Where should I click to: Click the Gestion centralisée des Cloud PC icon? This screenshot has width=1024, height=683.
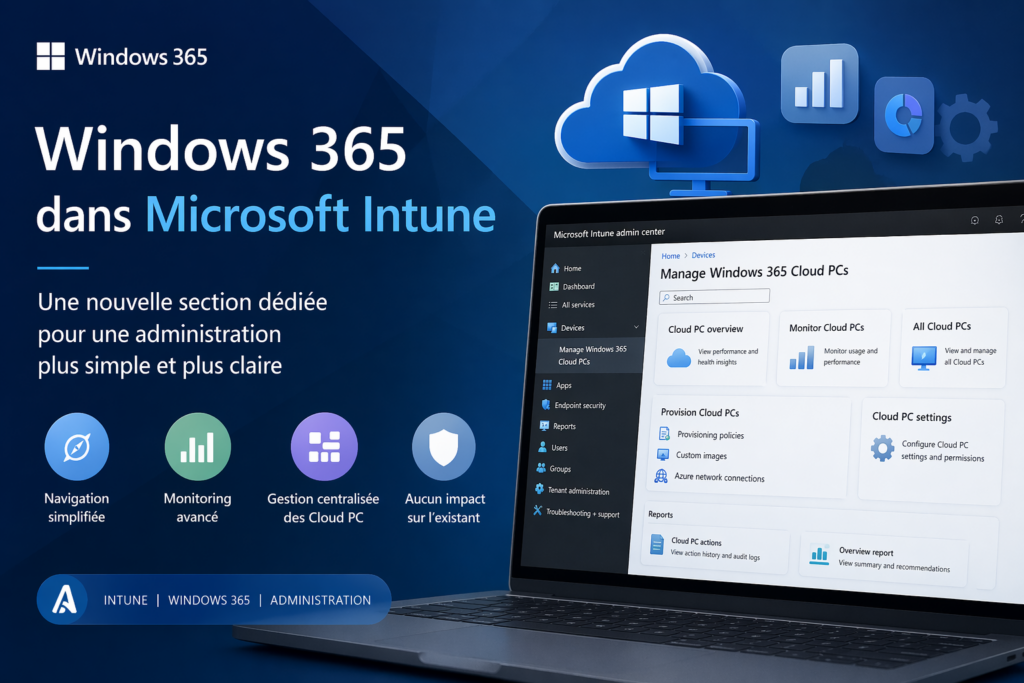pos(324,447)
